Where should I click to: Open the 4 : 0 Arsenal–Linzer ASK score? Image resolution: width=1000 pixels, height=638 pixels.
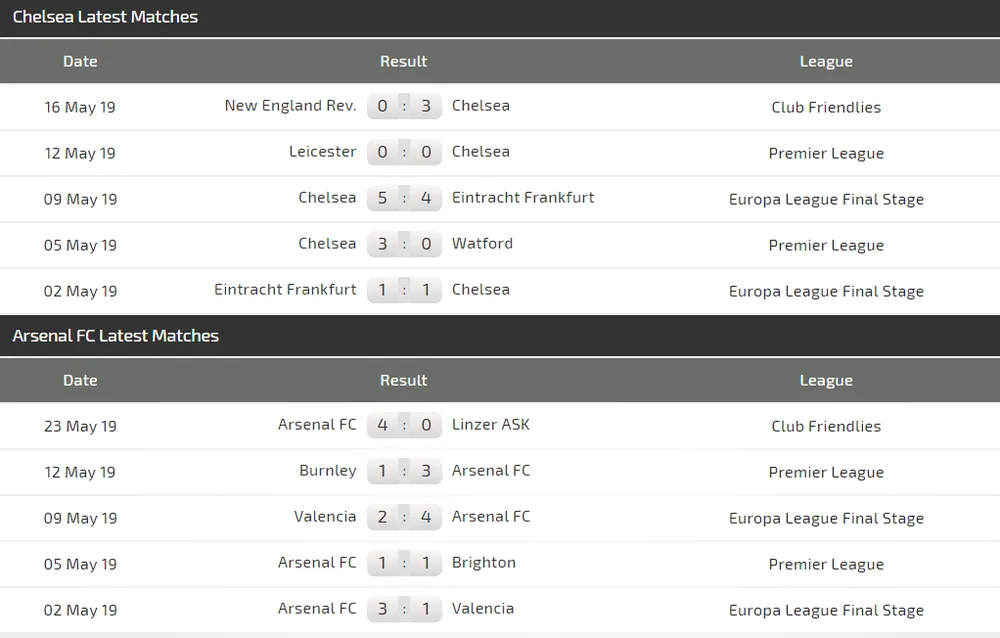404,425
